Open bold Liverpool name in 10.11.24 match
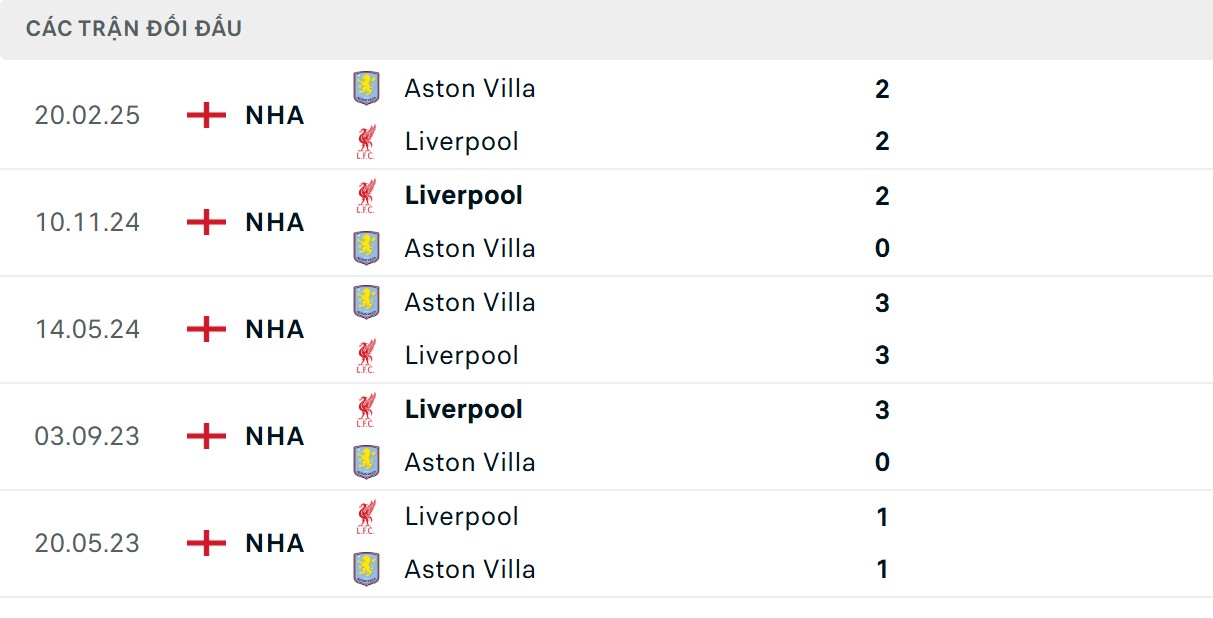Viewport: 1213px width, 618px height. pyautogui.click(x=463, y=195)
